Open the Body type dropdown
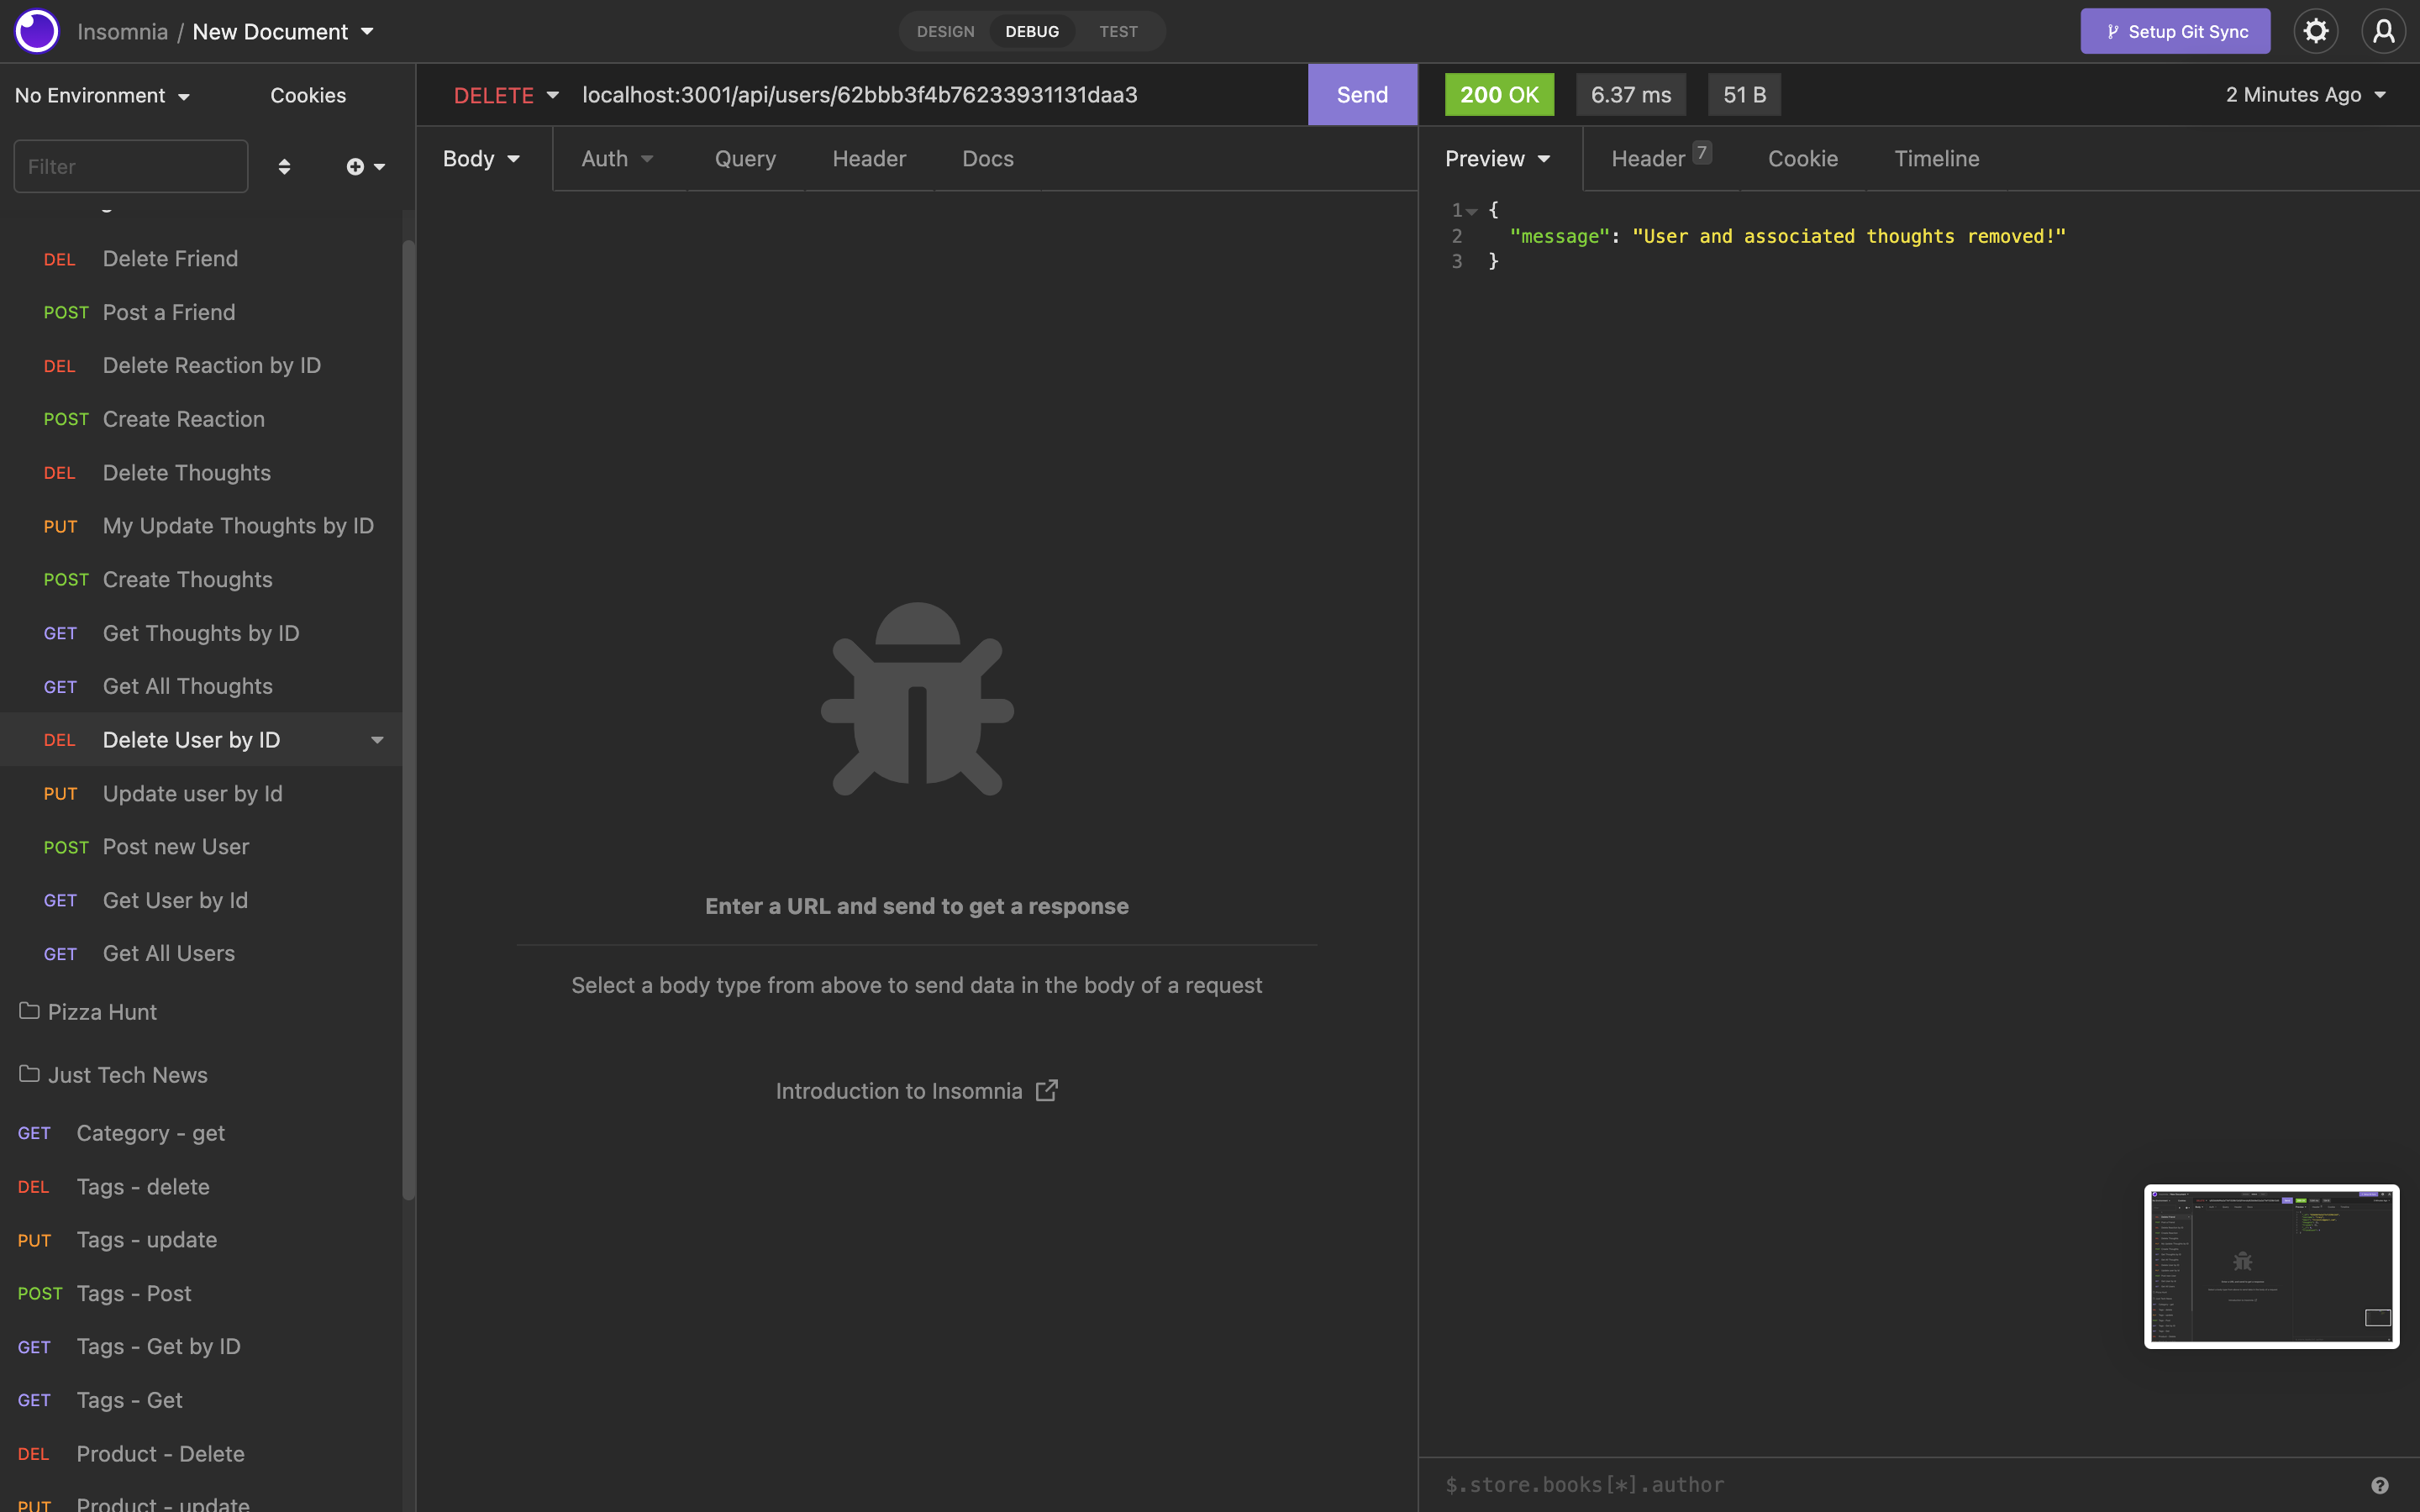This screenshot has height=1512, width=2420. point(481,158)
